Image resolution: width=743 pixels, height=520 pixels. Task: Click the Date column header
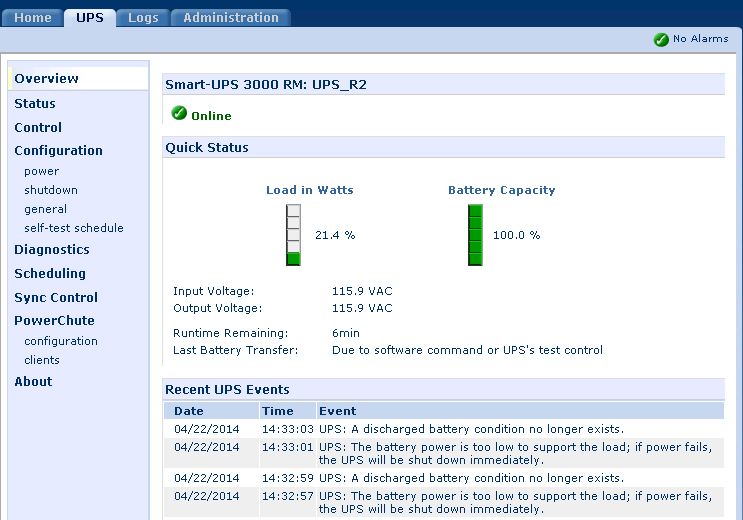pos(189,411)
